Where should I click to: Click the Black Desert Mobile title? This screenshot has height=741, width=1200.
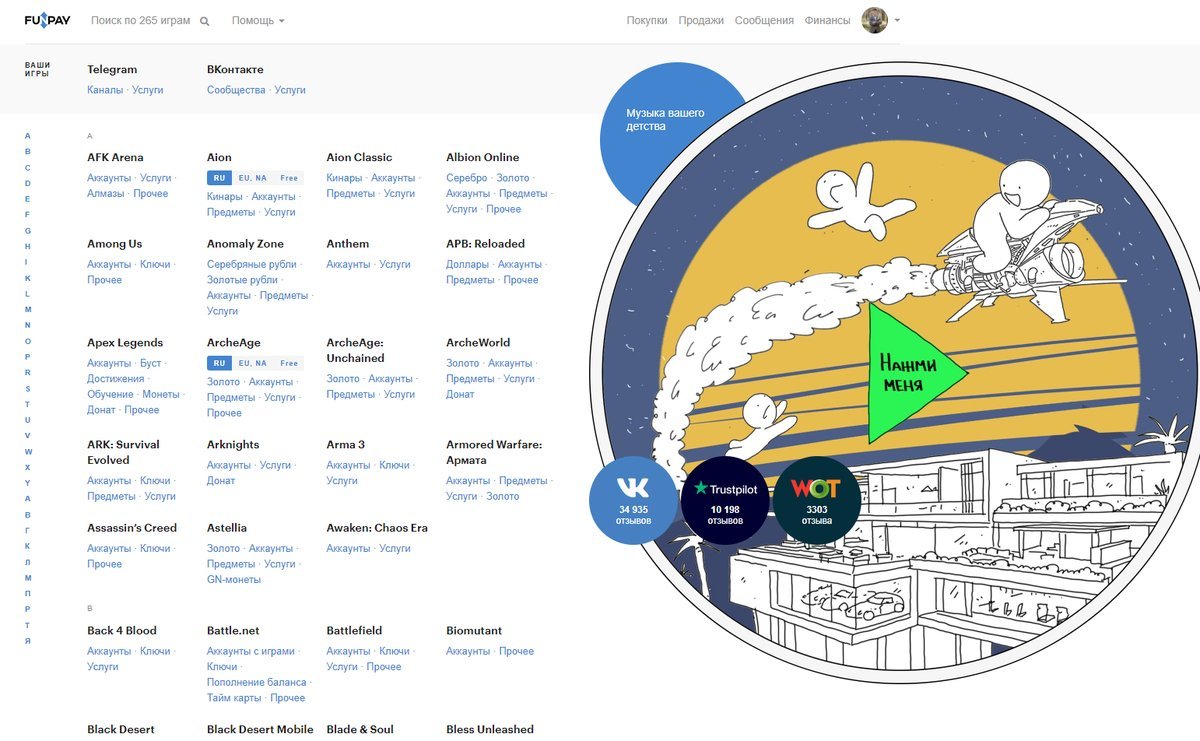[260, 730]
